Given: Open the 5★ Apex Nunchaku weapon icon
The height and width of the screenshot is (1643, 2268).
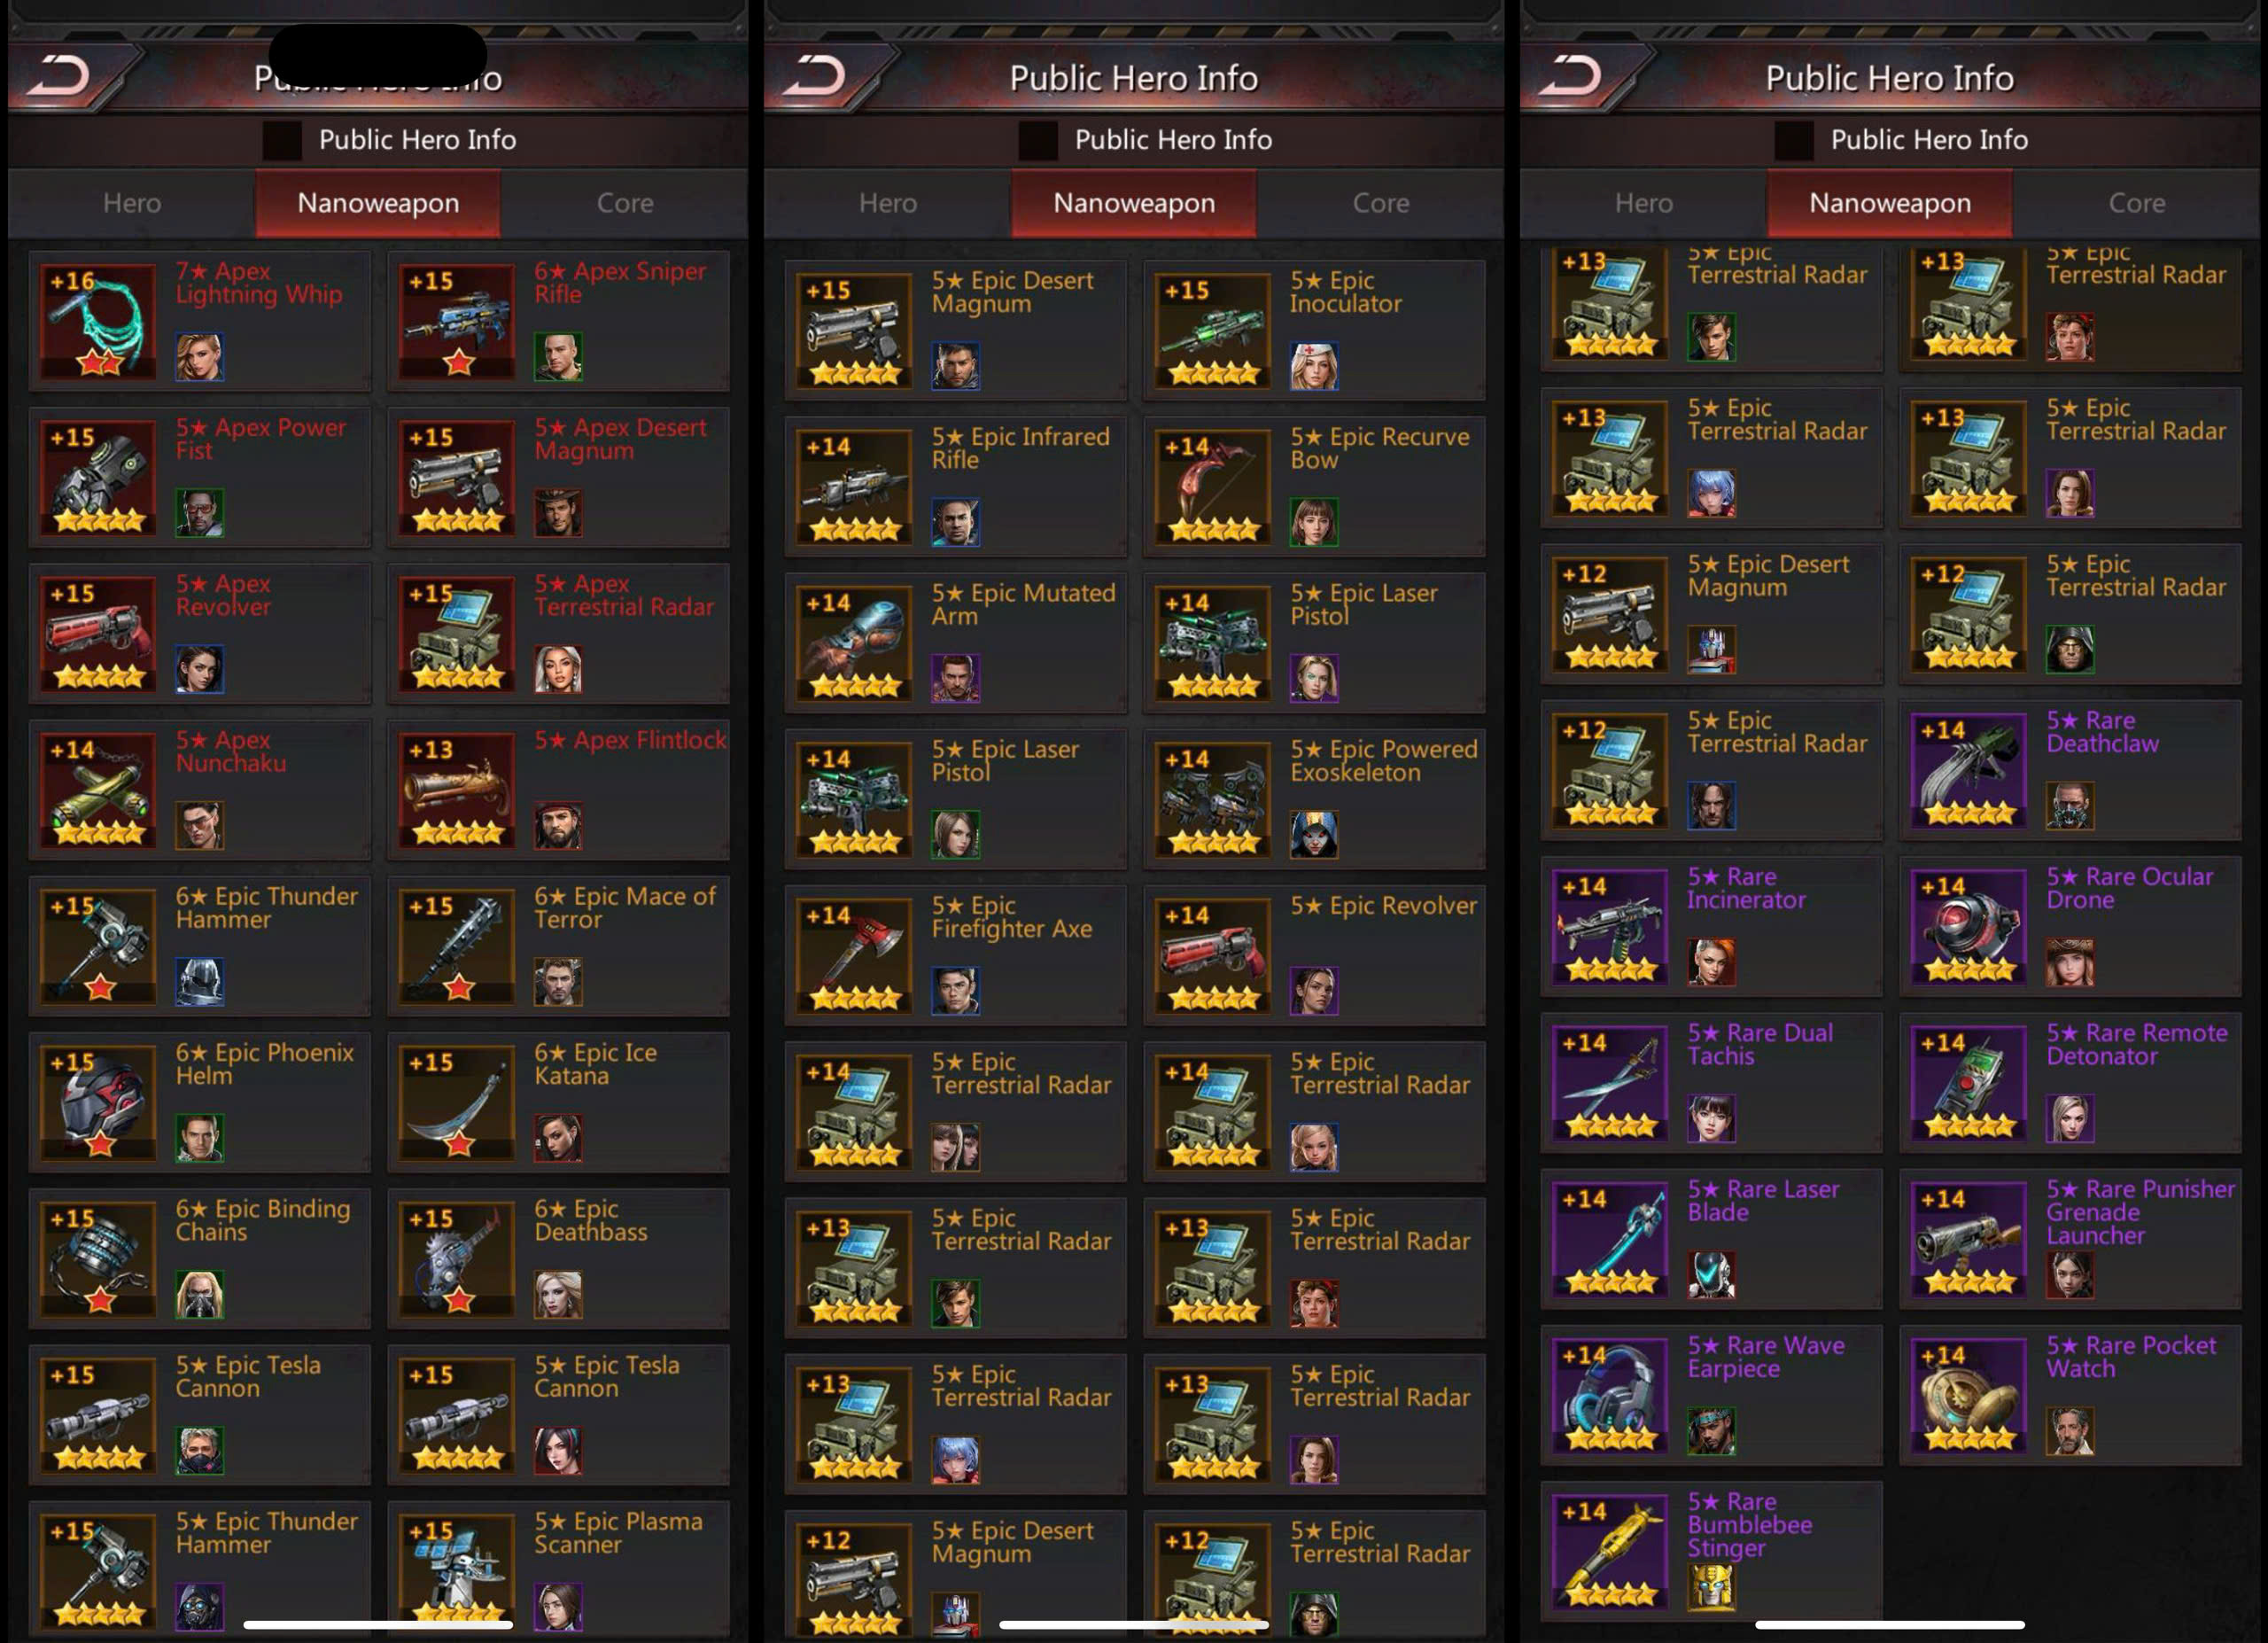Looking at the screenshot, I should point(98,789).
